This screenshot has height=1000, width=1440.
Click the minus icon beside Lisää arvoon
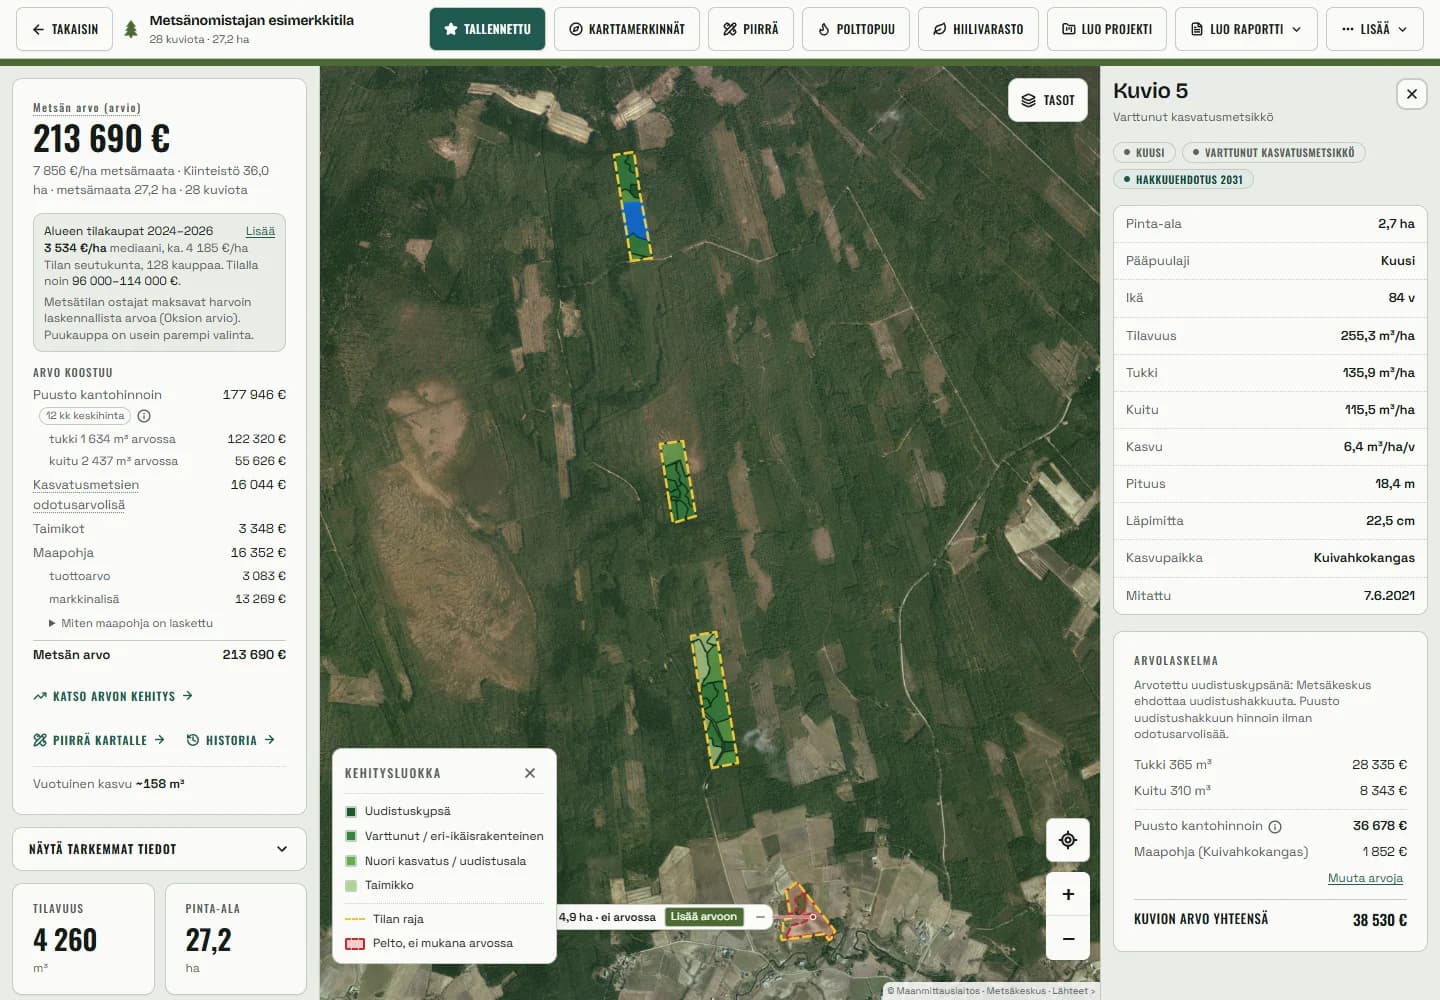pos(760,917)
